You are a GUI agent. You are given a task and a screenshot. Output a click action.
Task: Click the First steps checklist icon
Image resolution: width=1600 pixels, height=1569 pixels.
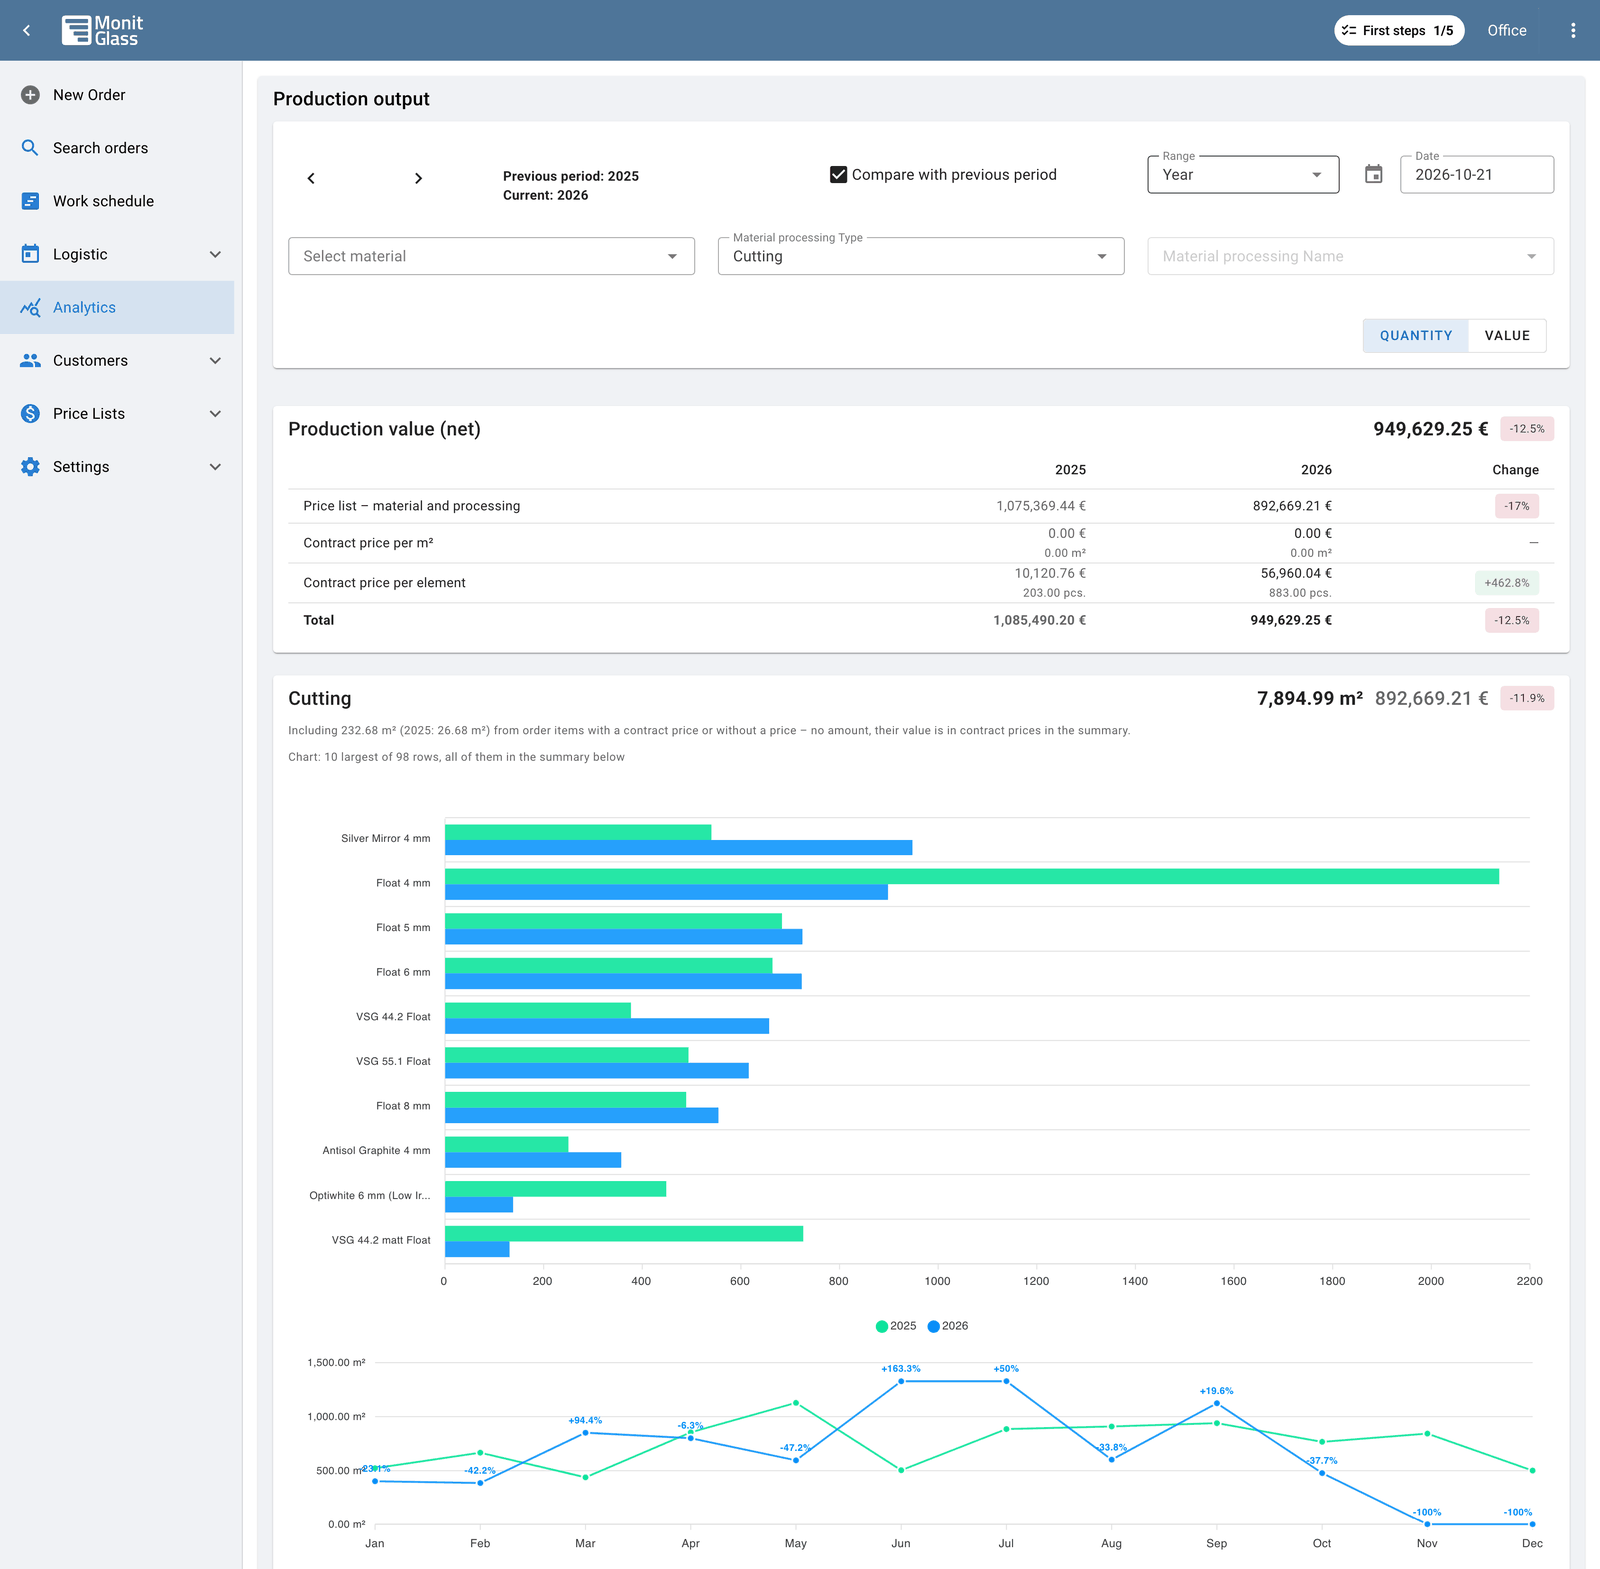1349,30
